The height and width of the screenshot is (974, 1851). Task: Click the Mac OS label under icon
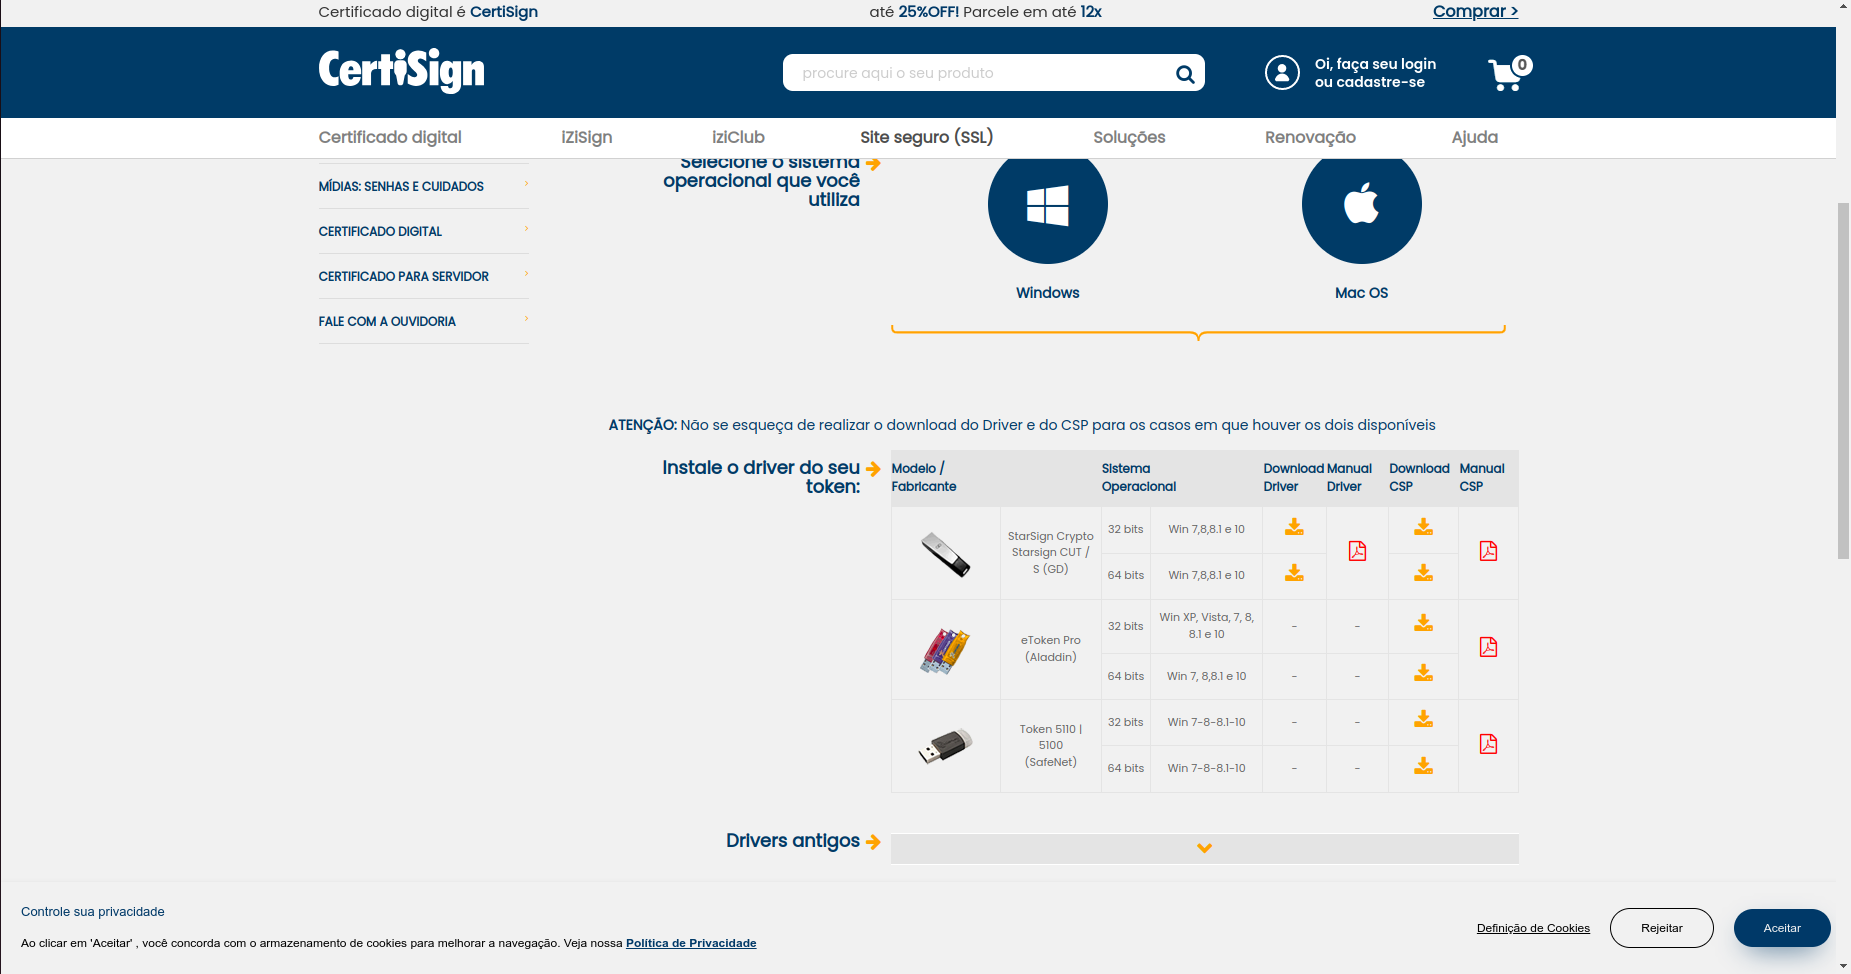[1361, 293]
